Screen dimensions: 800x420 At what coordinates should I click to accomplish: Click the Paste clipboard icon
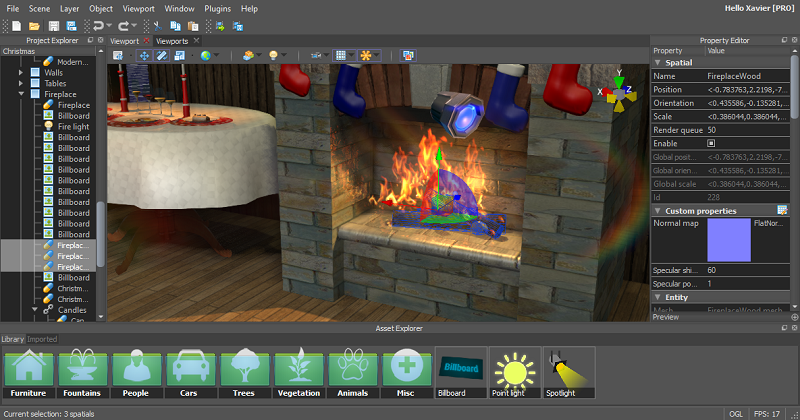coord(193,25)
